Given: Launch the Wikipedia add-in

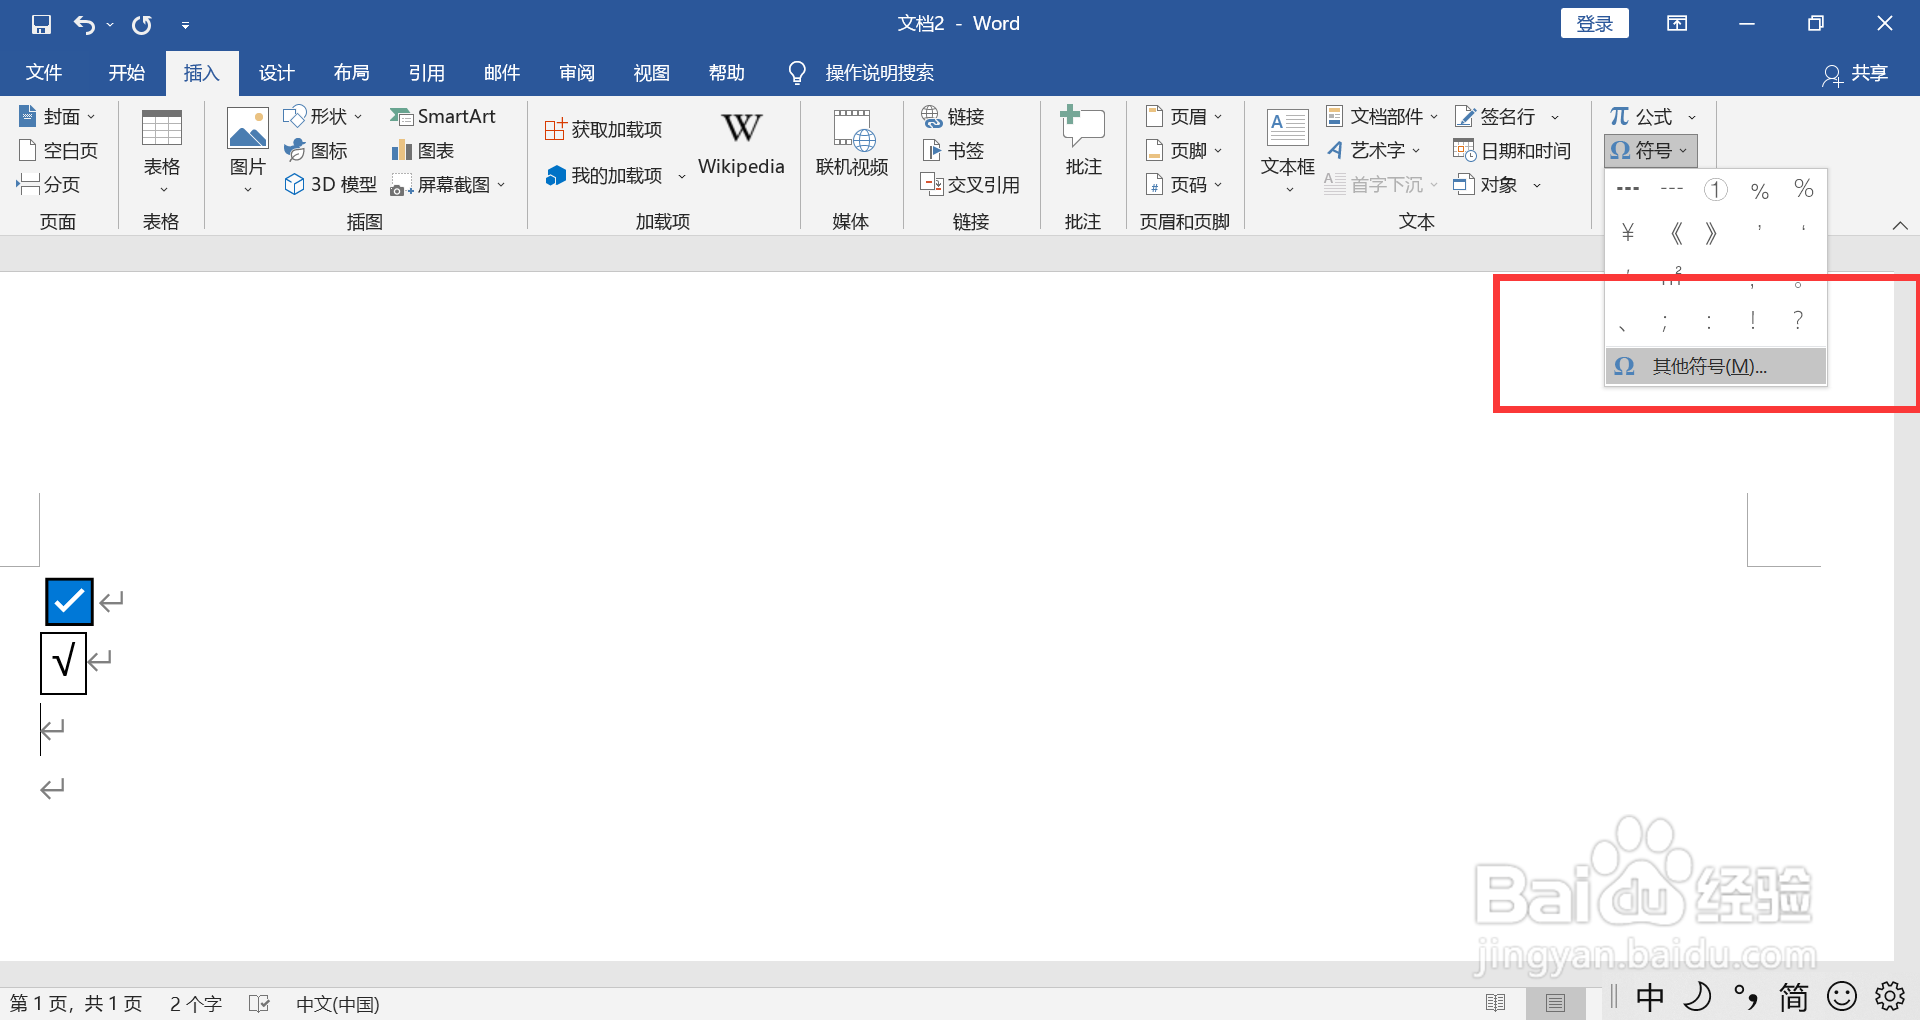Looking at the screenshot, I should (740, 145).
